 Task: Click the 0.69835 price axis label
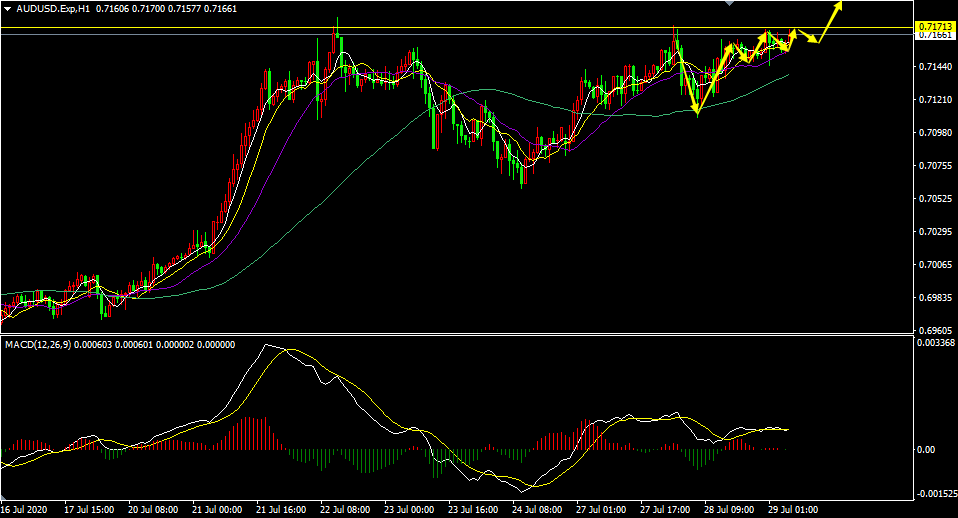point(935,297)
